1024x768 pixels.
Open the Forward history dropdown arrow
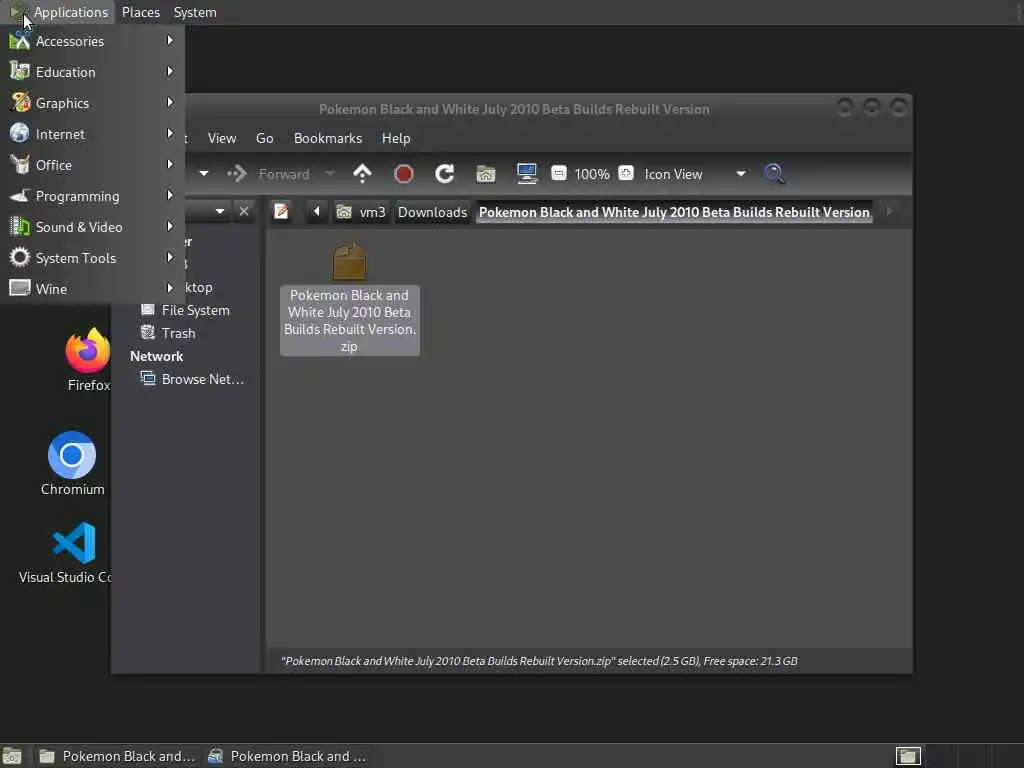click(x=330, y=174)
